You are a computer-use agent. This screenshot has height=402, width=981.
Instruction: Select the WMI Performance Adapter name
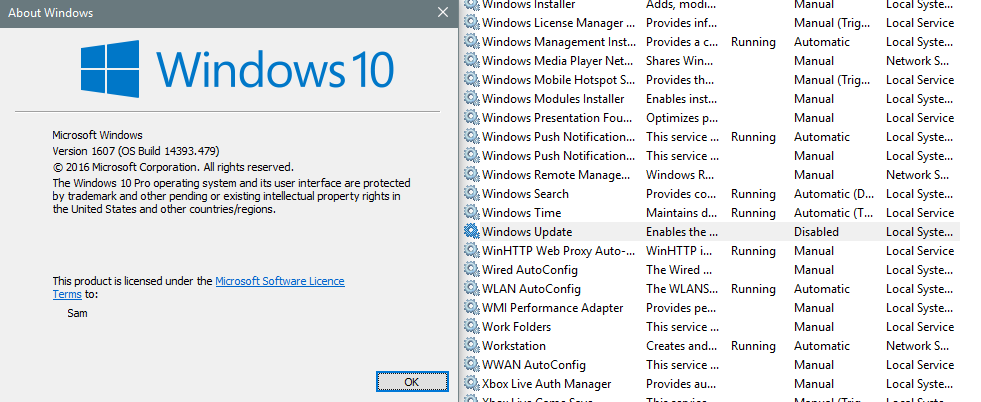point(552,308)
